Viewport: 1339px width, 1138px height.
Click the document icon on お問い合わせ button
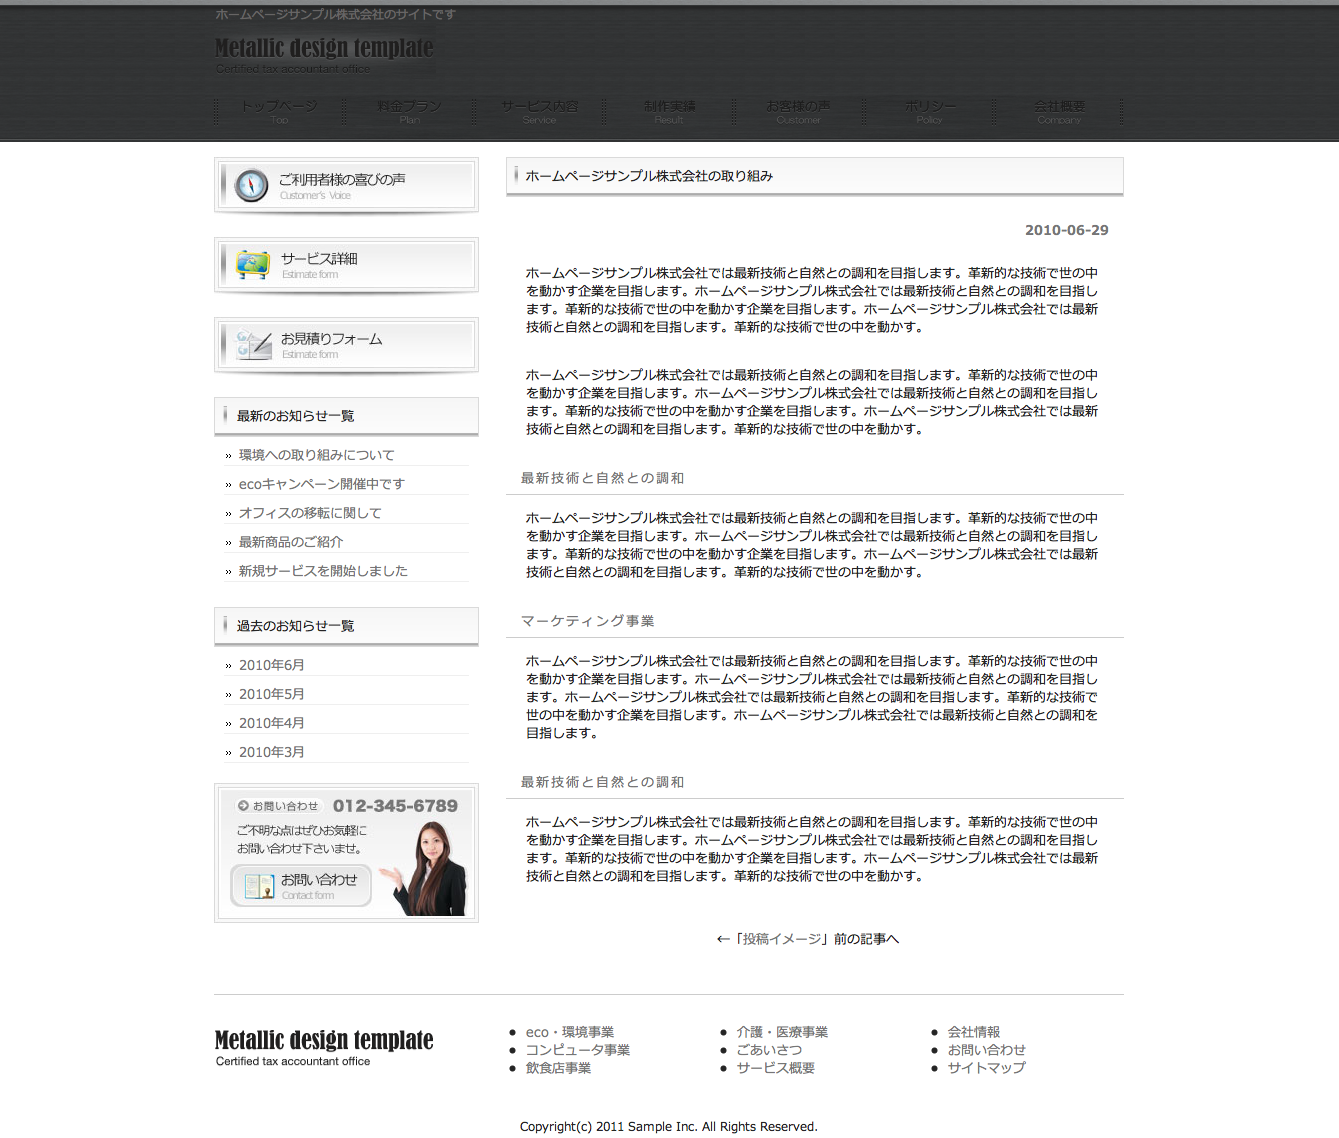[259, 886]
